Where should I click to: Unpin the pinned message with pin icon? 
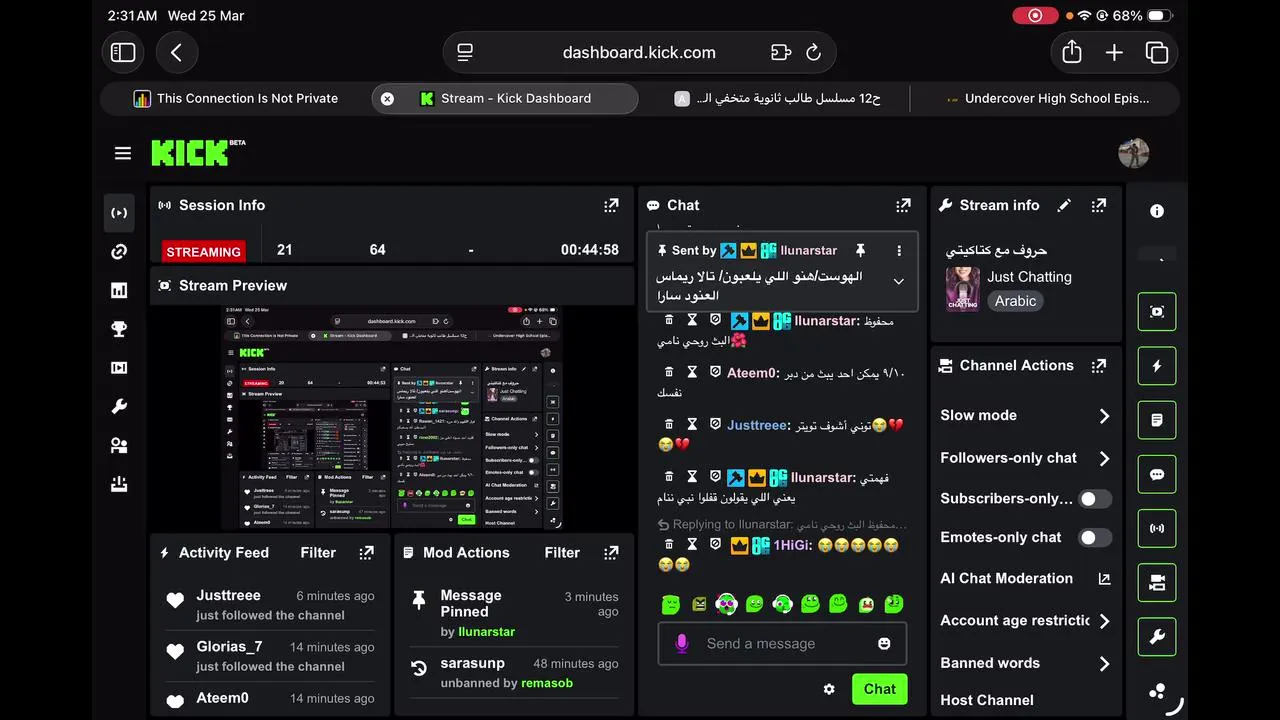point(859,250)
